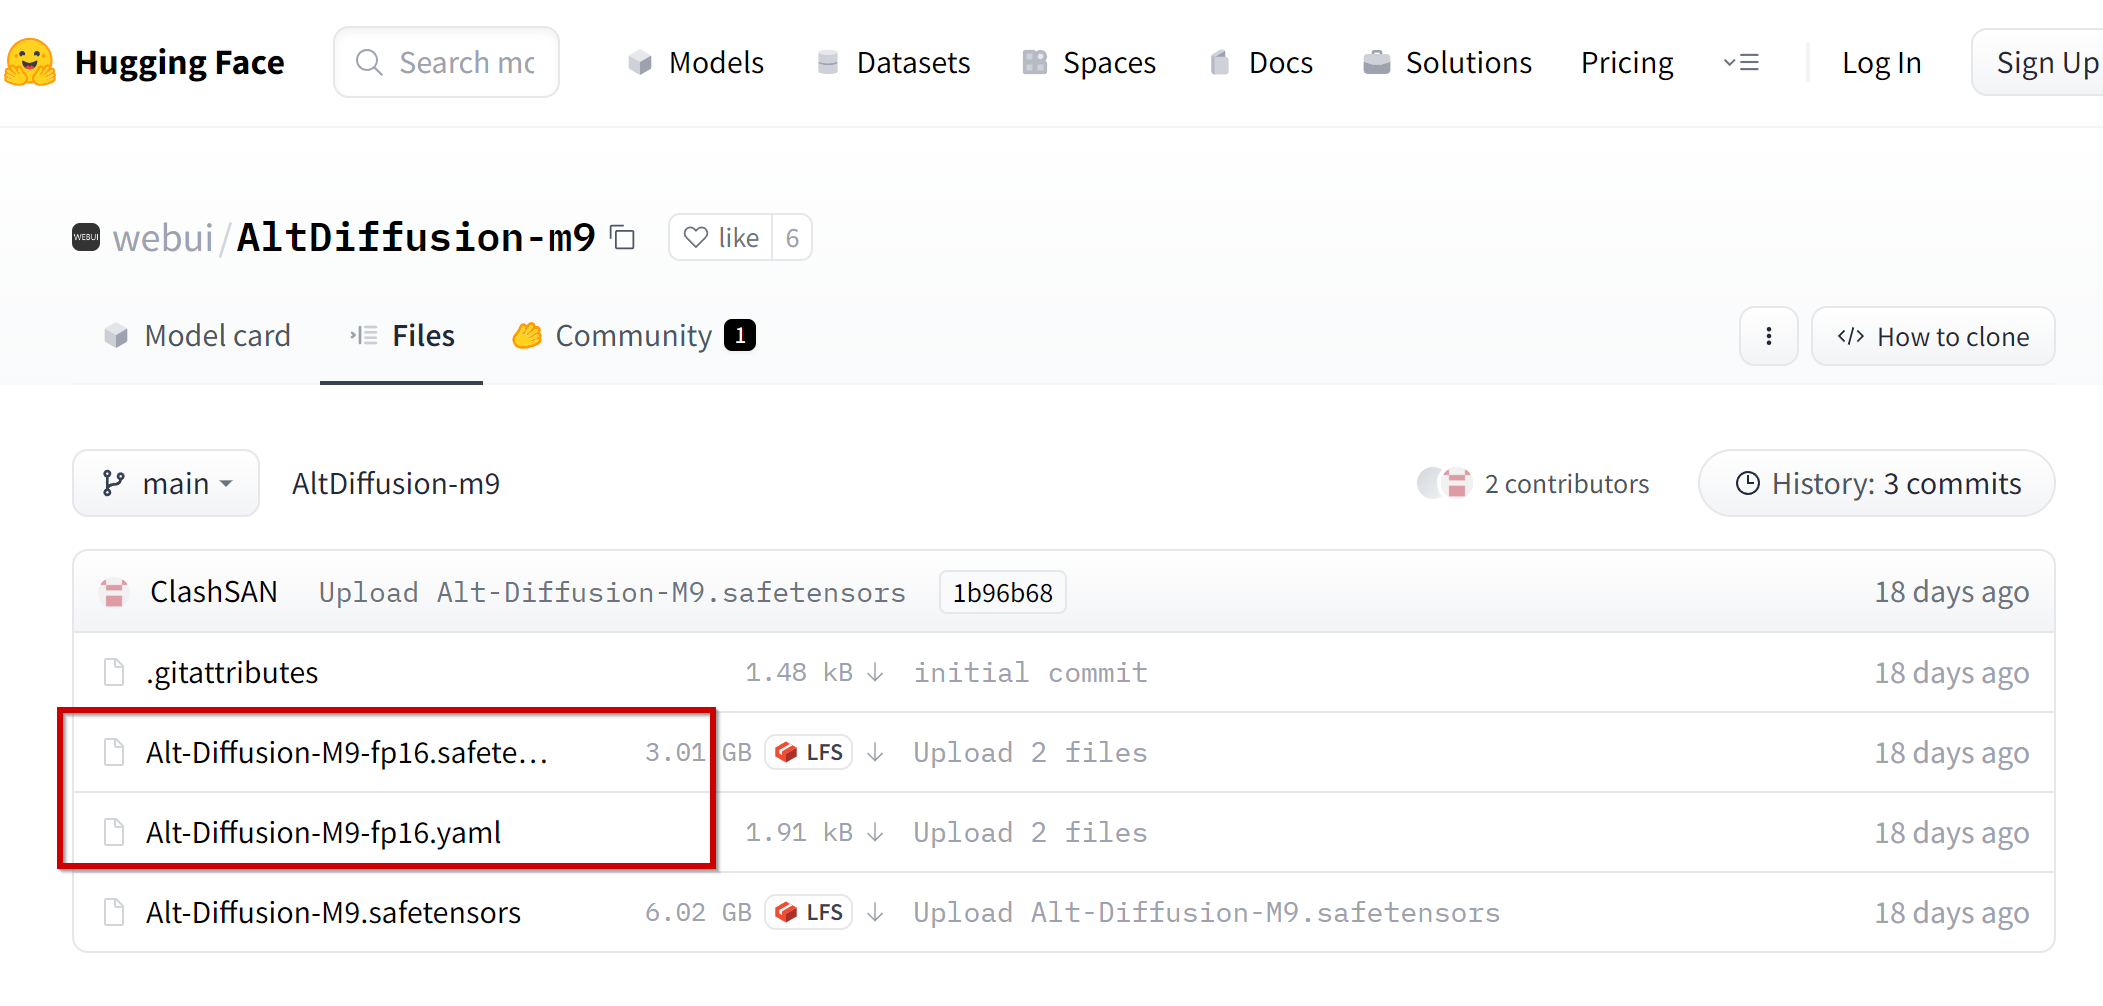Click the webui organization avatar icon
Image resolution: width=2103 pixels, height=1006 pixels.
(x=86, y=237)
